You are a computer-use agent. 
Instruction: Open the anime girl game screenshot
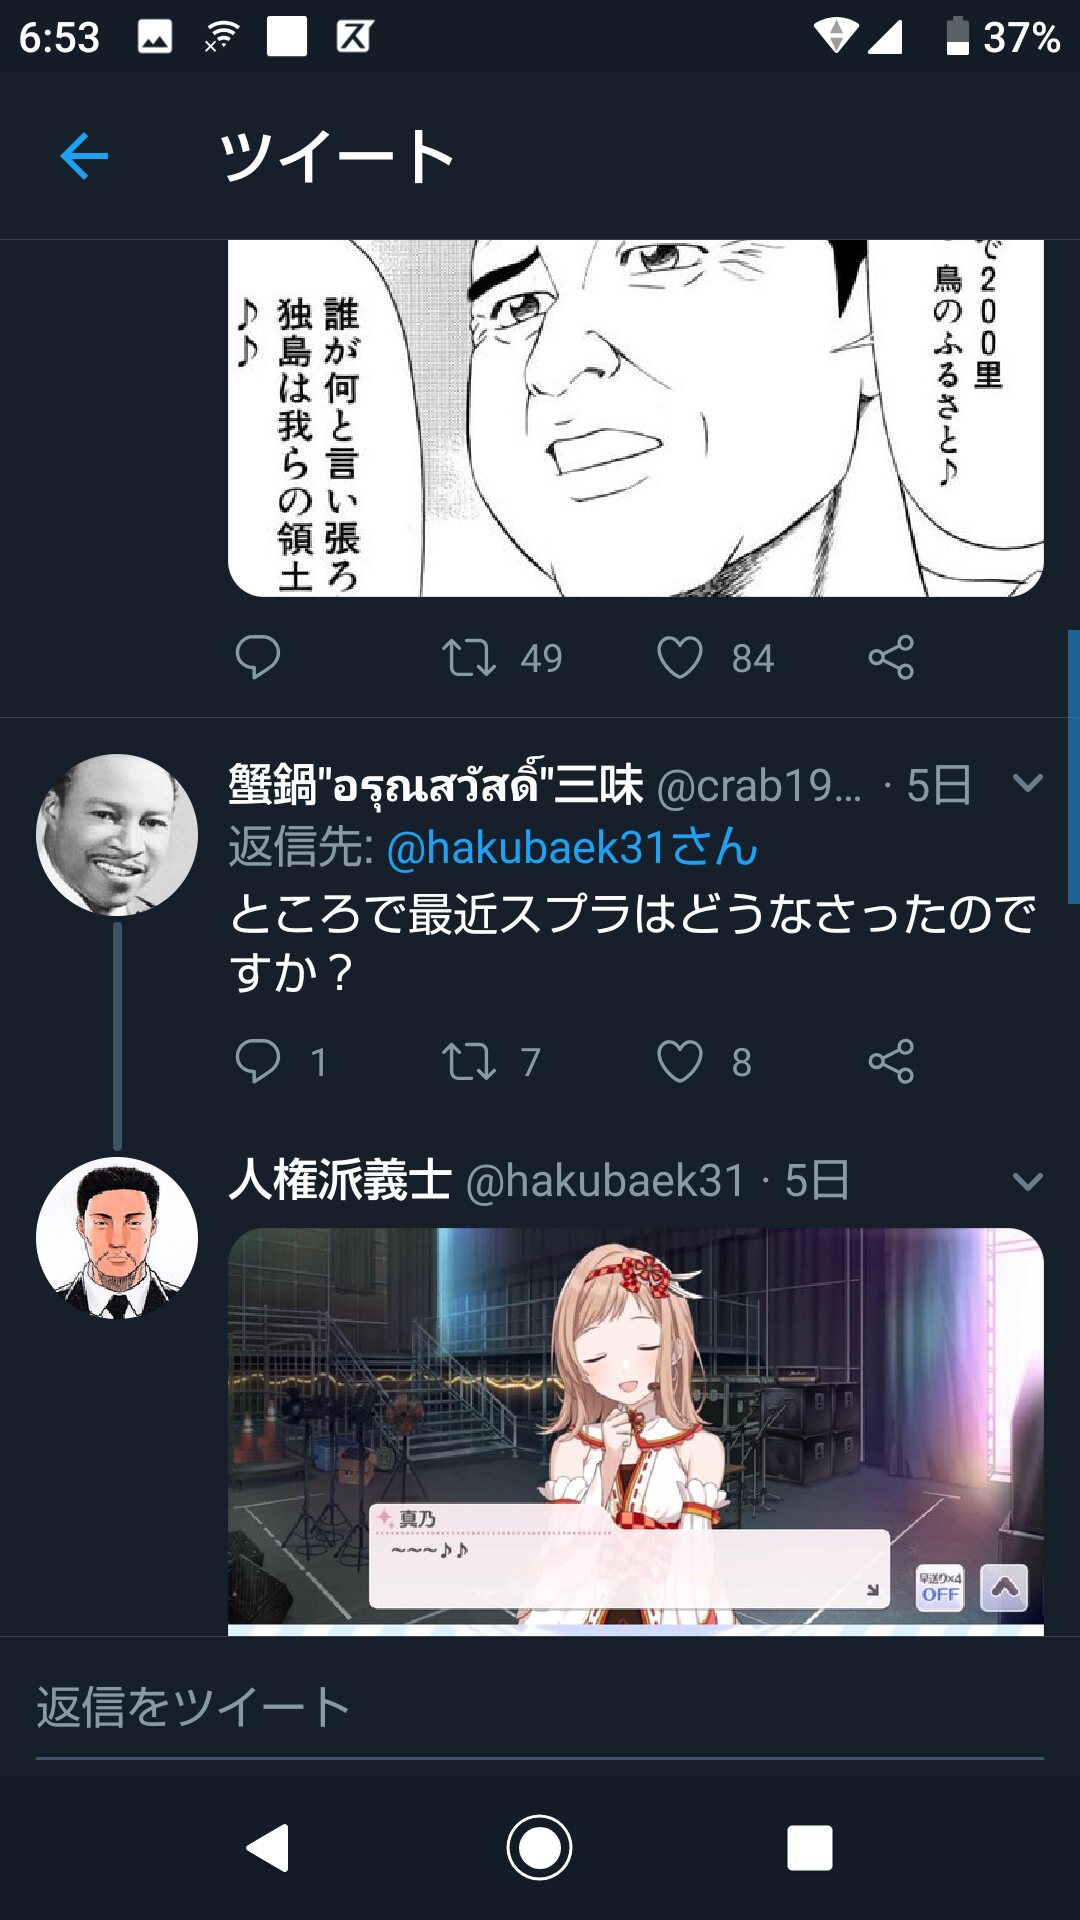(636, 1431)
